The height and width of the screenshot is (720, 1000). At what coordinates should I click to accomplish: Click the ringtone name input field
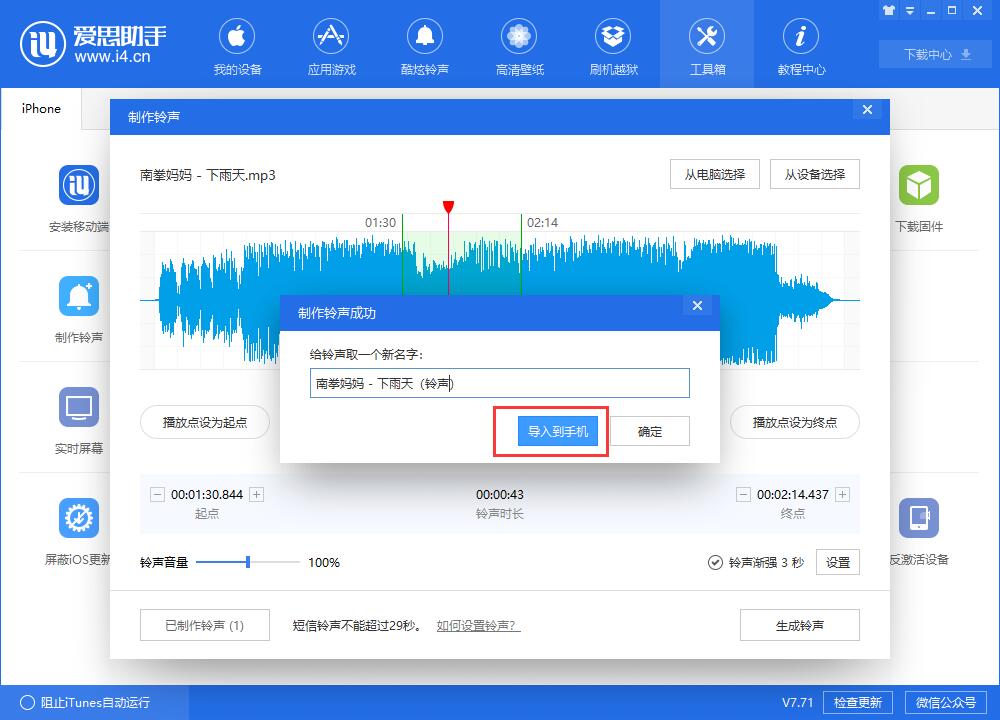click(x=499, y=383)
